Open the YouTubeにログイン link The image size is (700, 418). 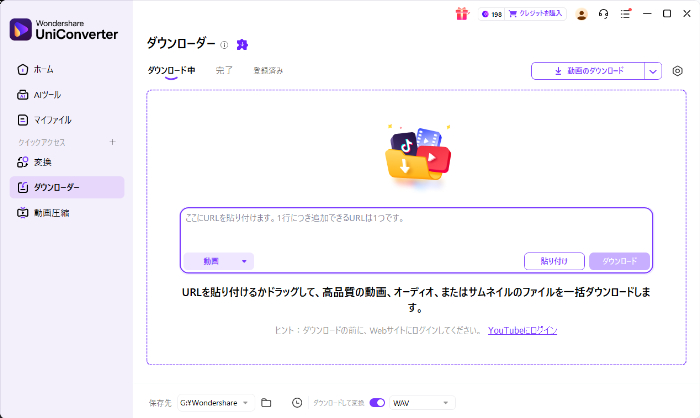click(x=522, y=330)
